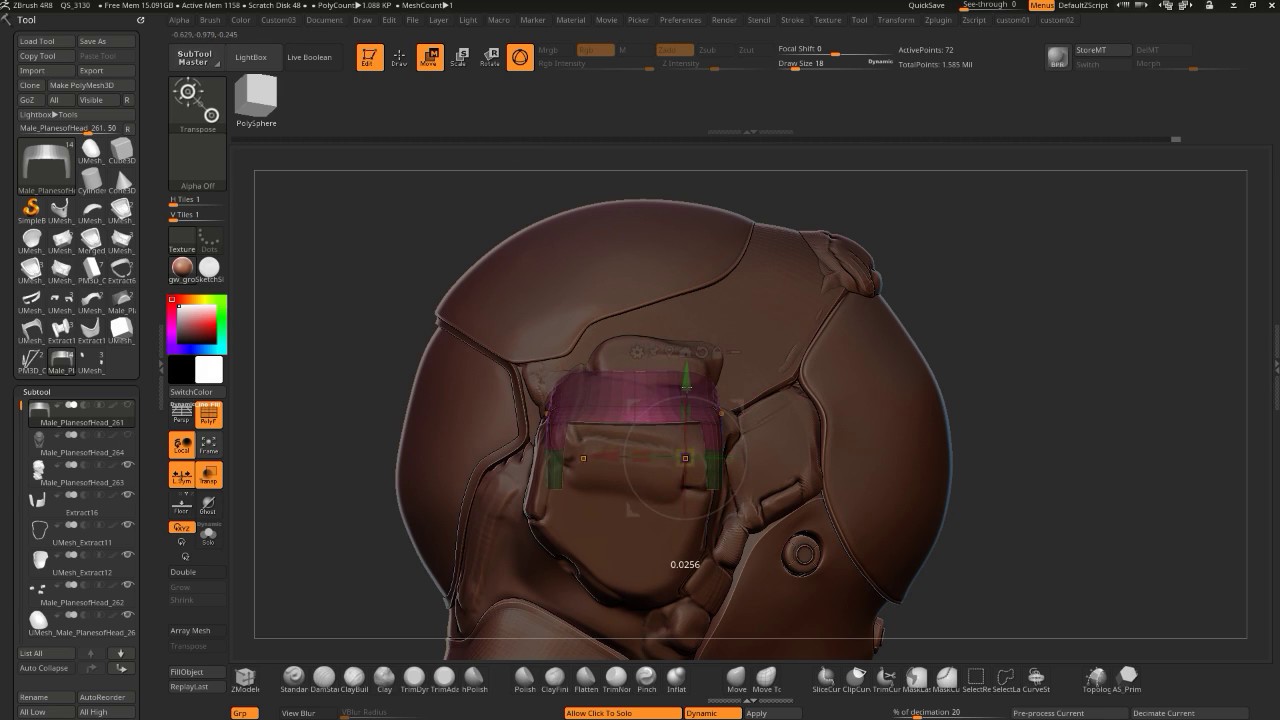The height and width of the screenshot is (720, 1280).
Task: Open the Transpose brush thumbnail
Action: tap(197, 105)
